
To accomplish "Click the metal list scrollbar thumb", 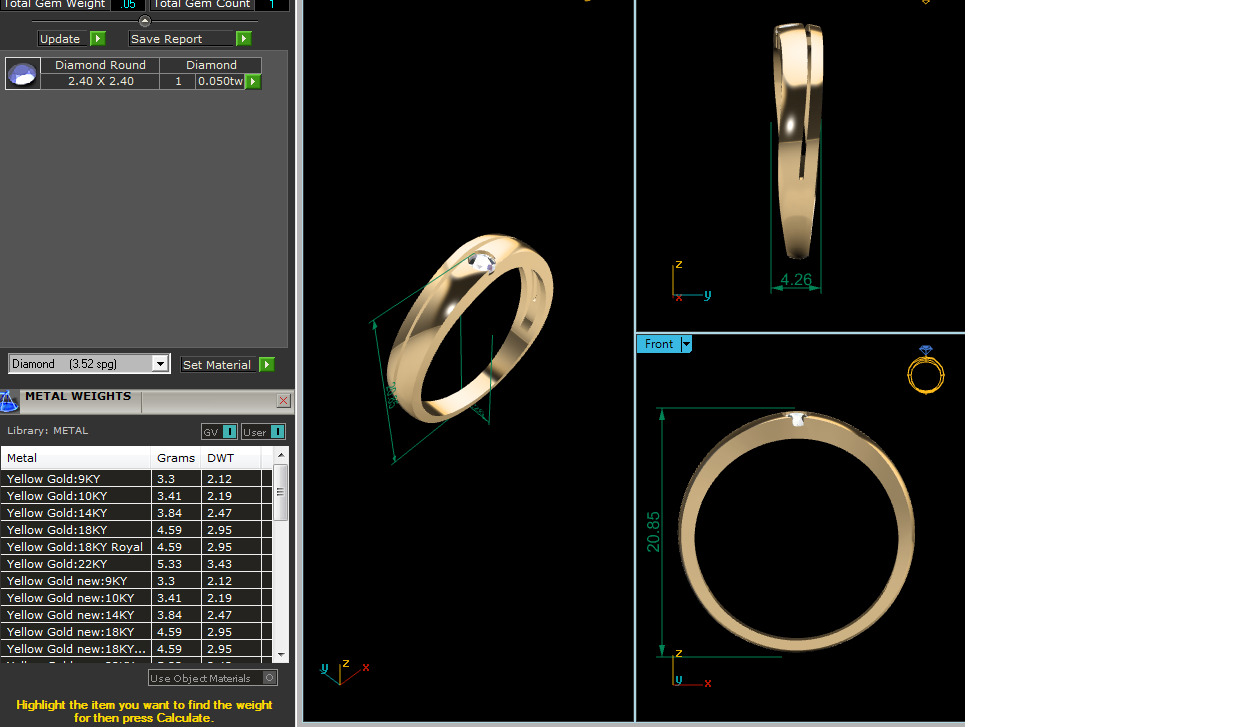I will click(281, 492).
